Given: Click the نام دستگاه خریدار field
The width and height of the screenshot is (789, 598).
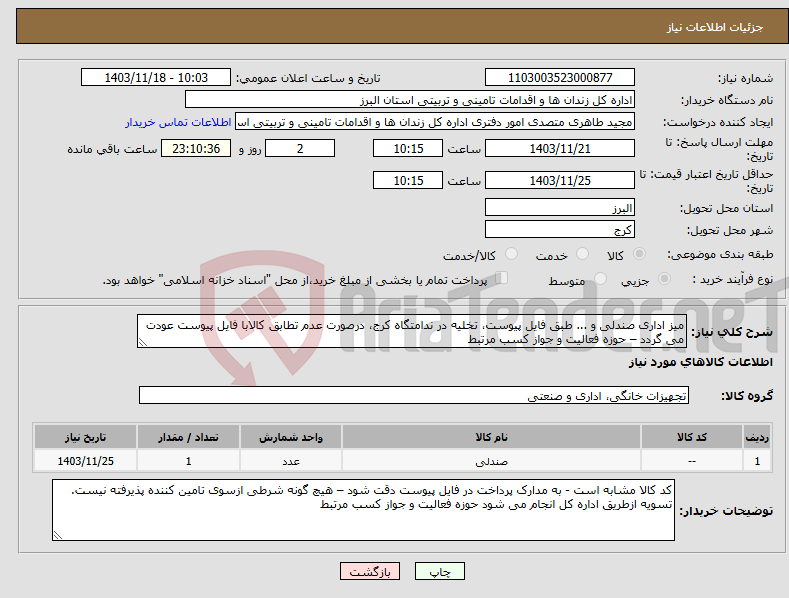Looking at the screenshot, I should (410, 100).
